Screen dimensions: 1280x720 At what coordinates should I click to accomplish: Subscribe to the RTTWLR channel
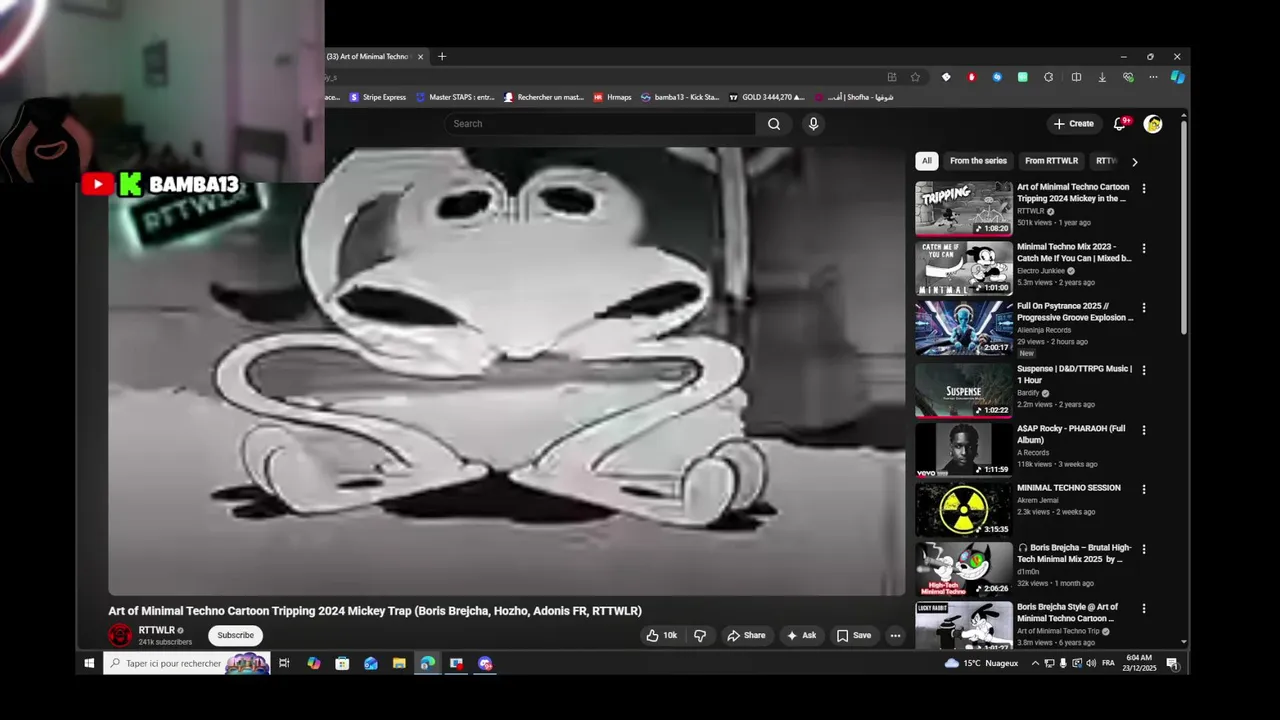(235, 635)
